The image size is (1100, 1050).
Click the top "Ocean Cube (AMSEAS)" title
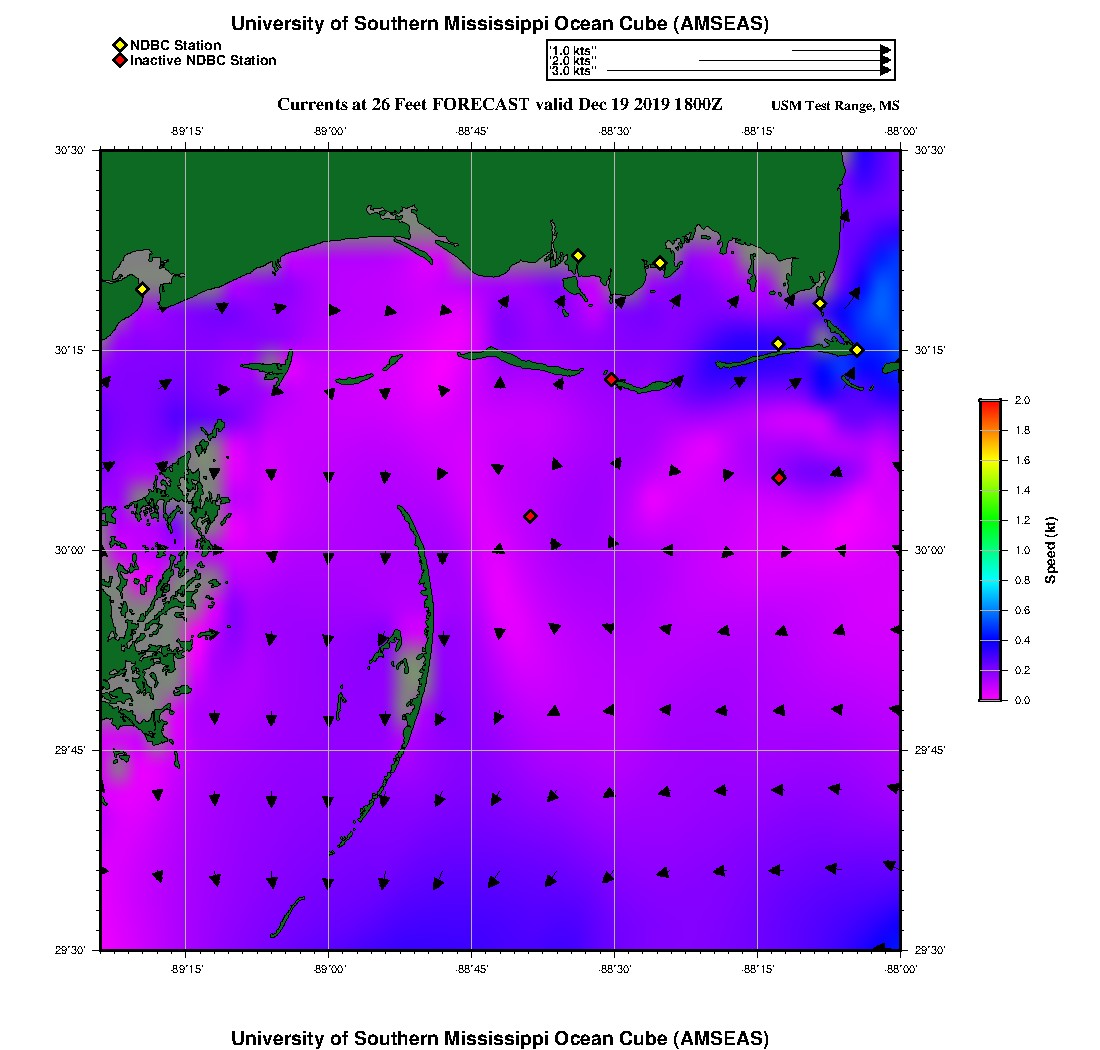click(x=499, y=23)
